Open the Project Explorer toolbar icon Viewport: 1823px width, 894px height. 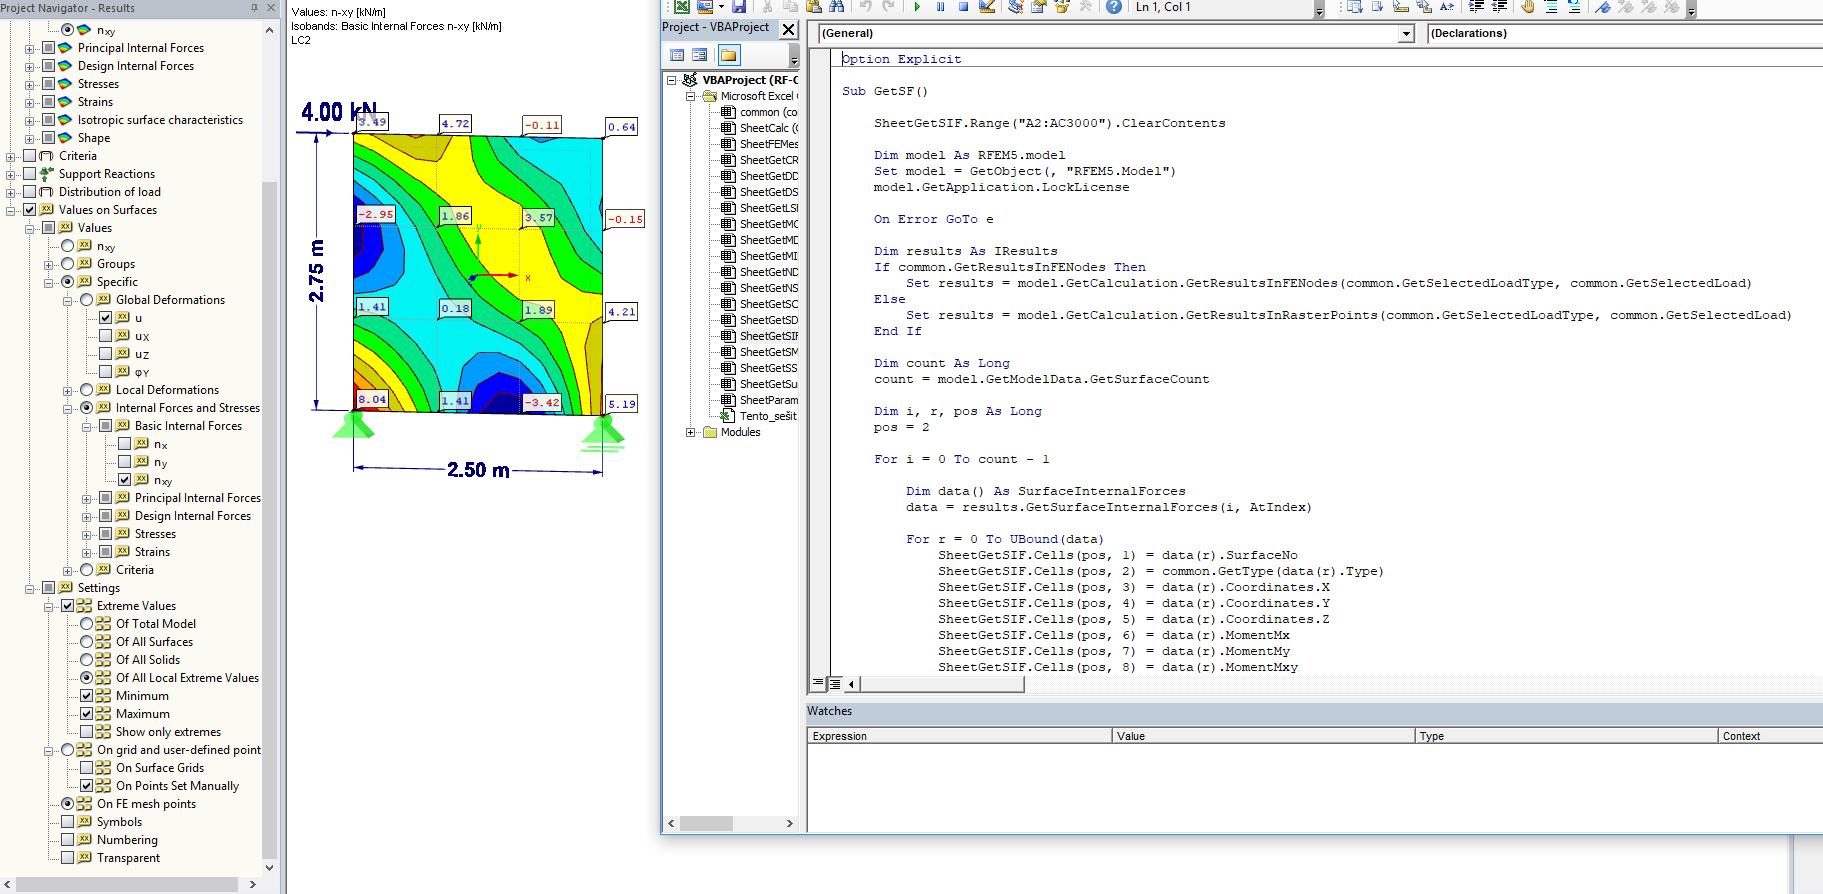[x=1016, y=6]
